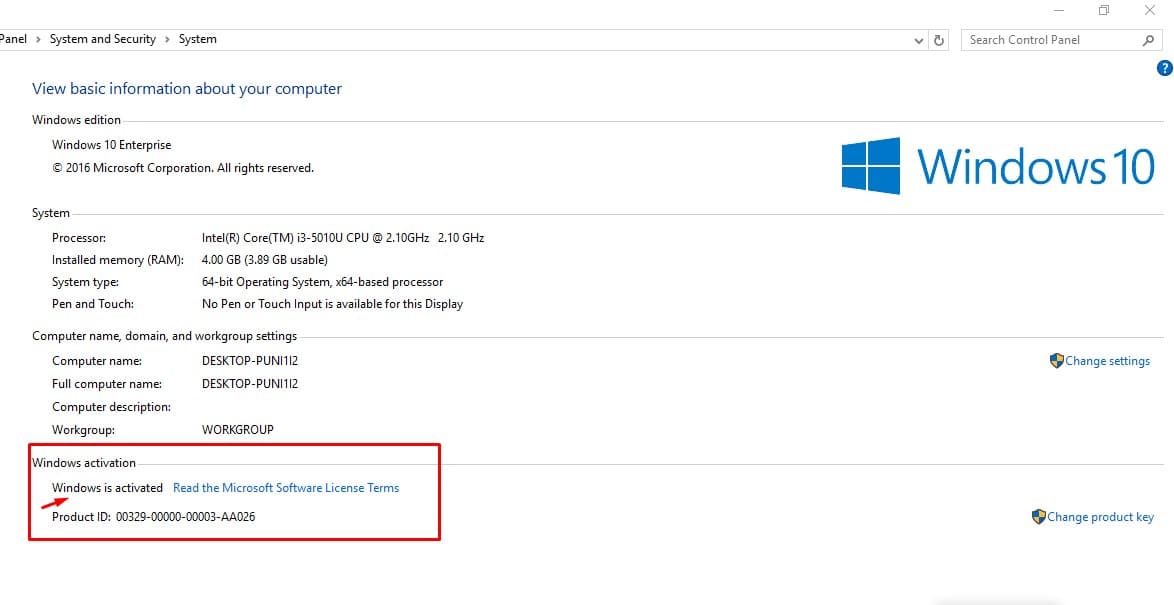Viewport: 1174px width, 605px height.
Task: Open the Change product key link
Action: point(1099,517)
